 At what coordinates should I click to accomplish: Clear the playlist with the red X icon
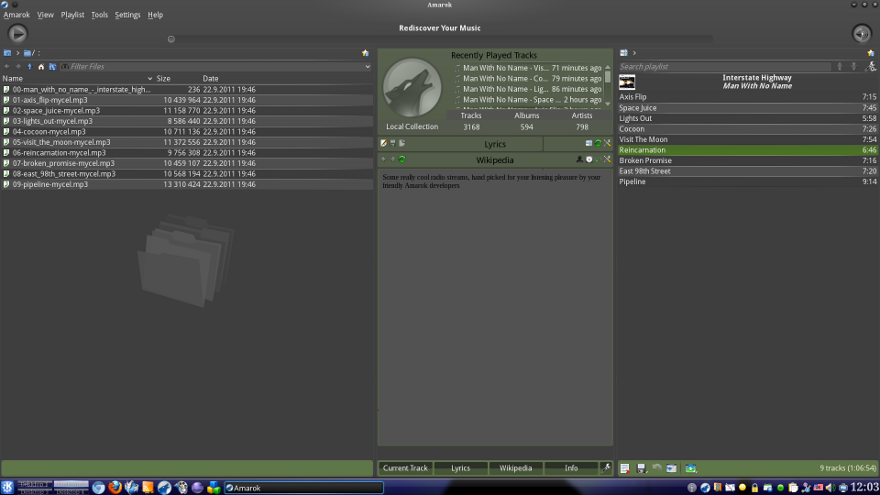pos(625,469)
